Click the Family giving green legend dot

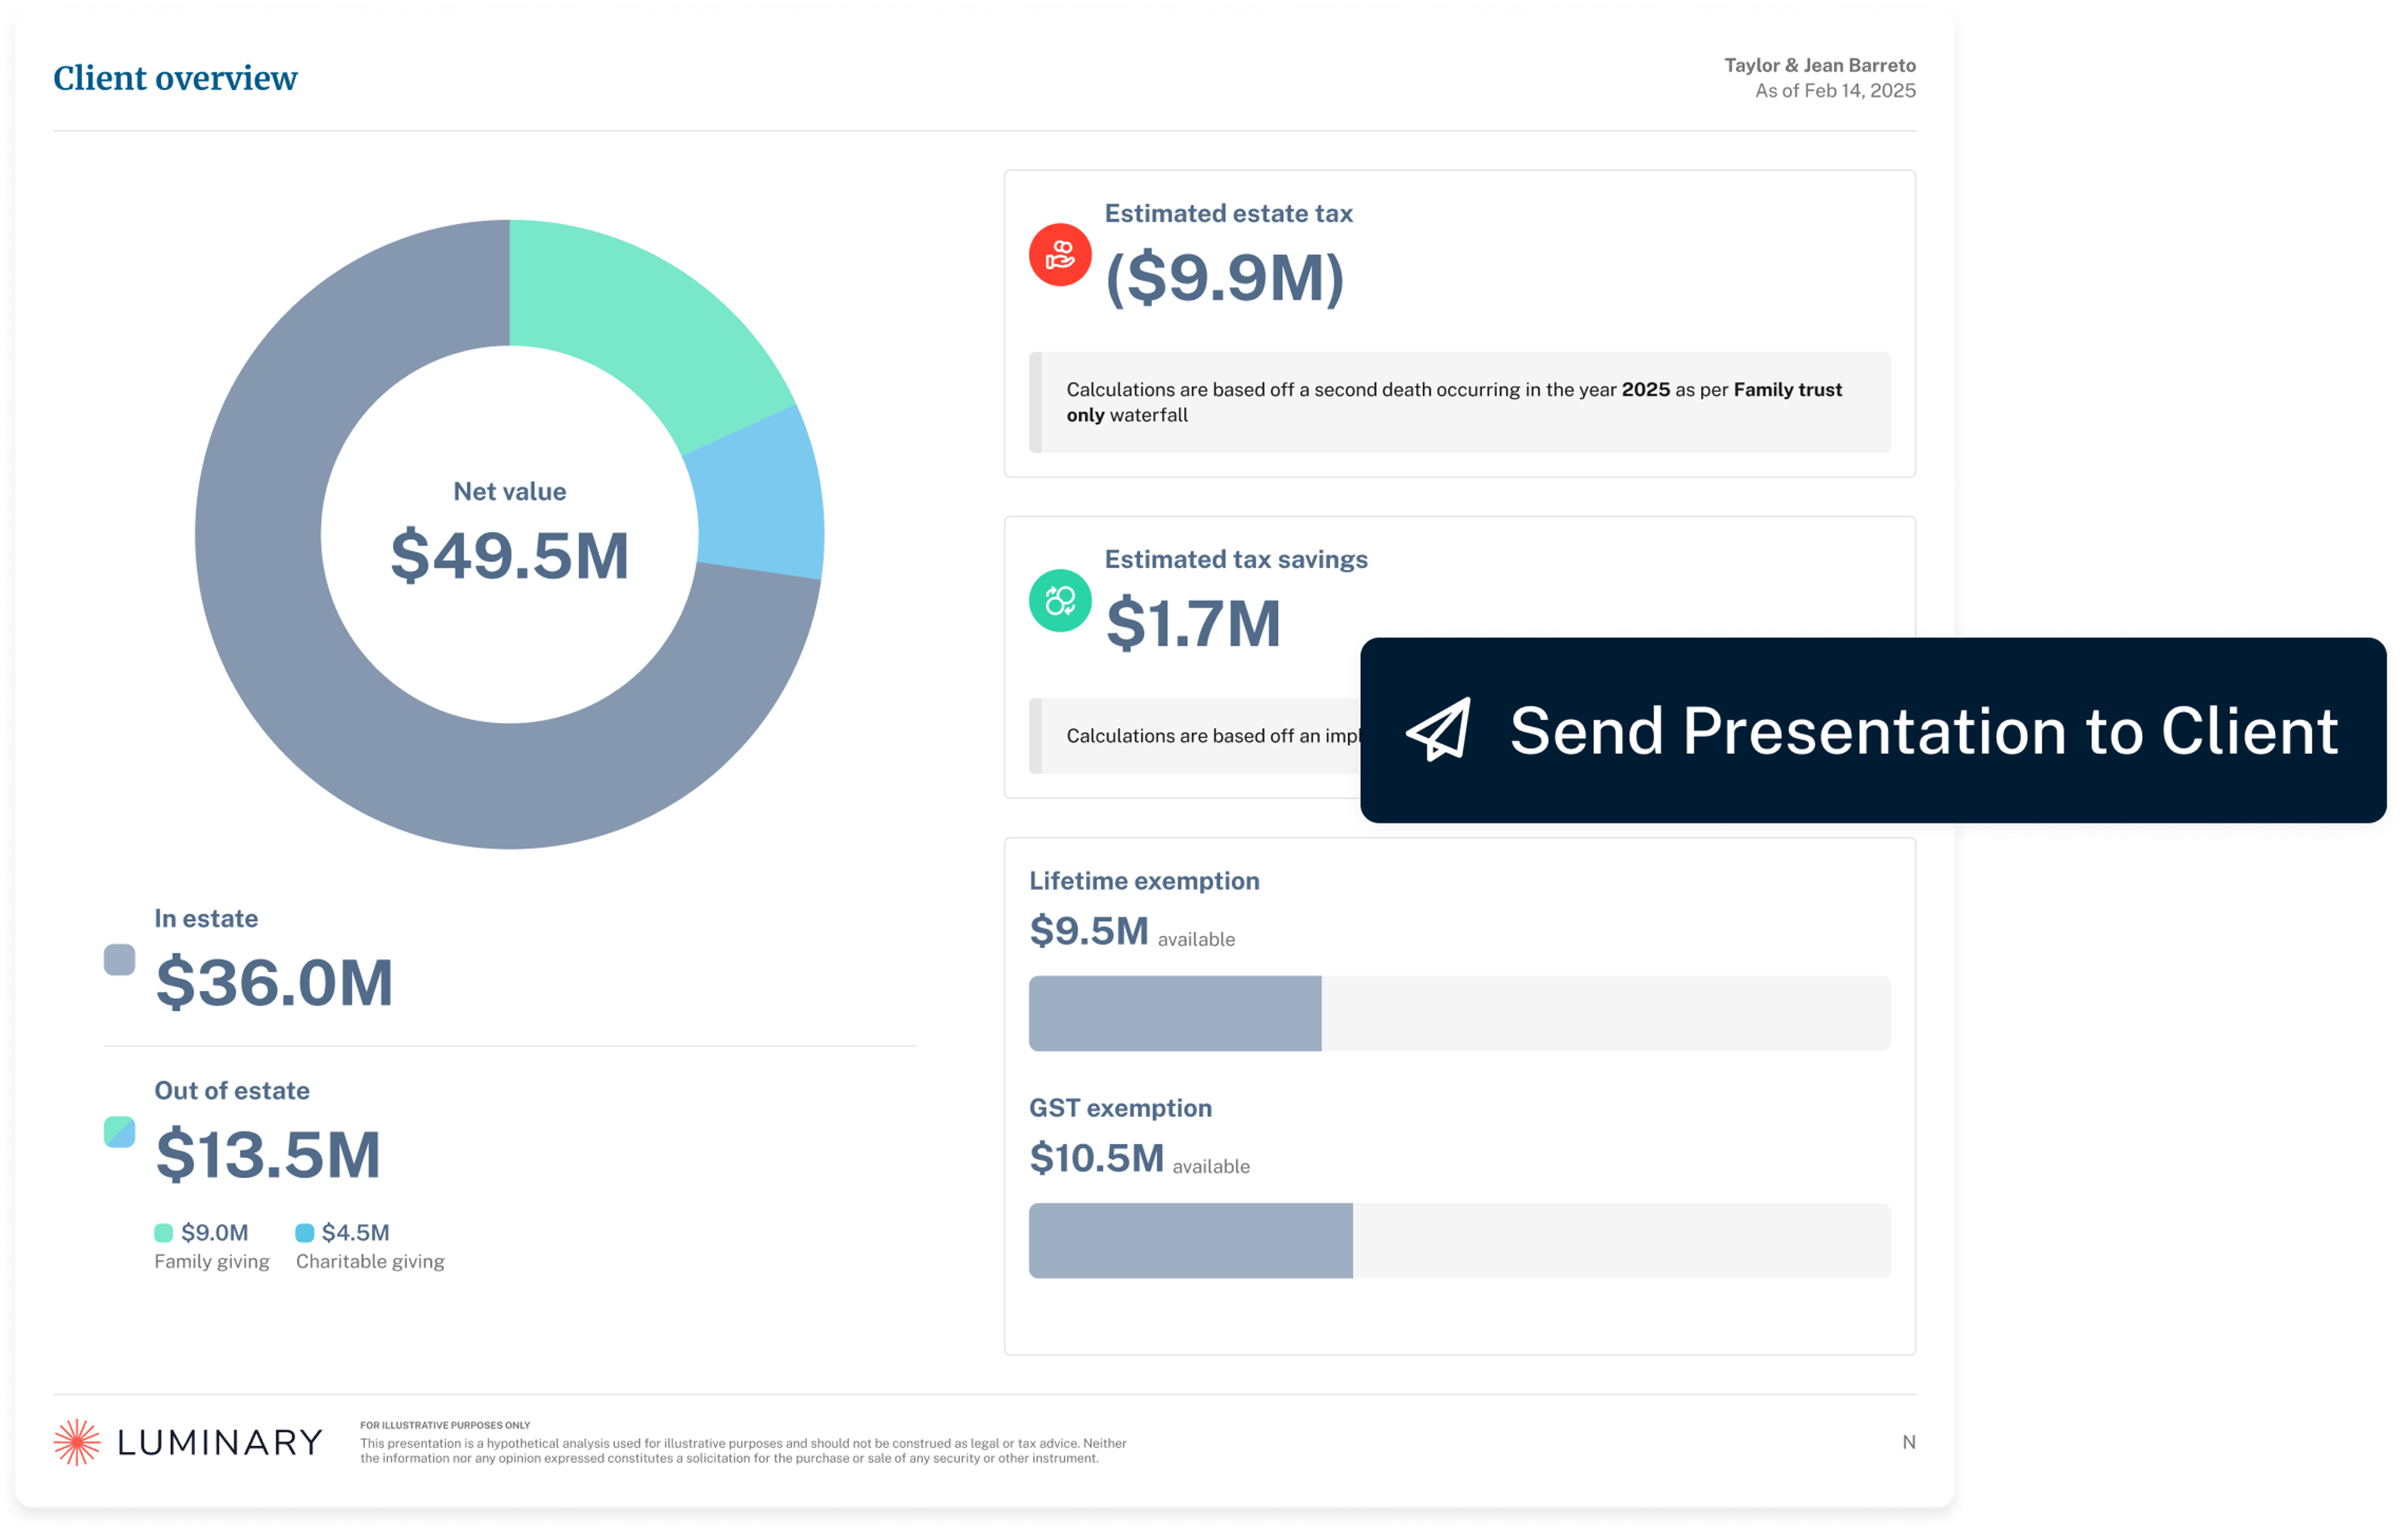164,1233
